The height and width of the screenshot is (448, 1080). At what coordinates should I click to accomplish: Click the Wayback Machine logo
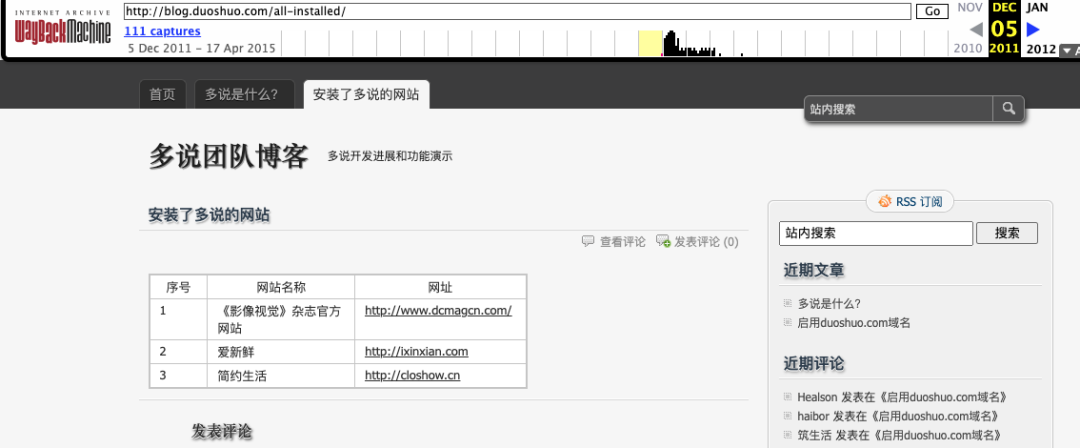point(62,28)
